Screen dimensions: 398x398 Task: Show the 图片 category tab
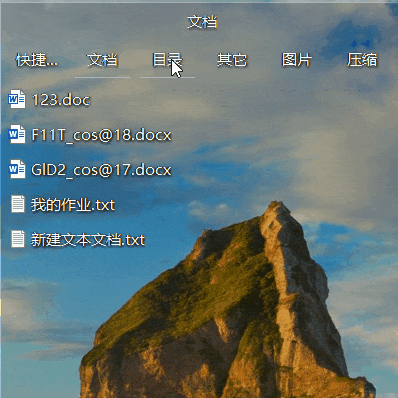coord(297,60)
